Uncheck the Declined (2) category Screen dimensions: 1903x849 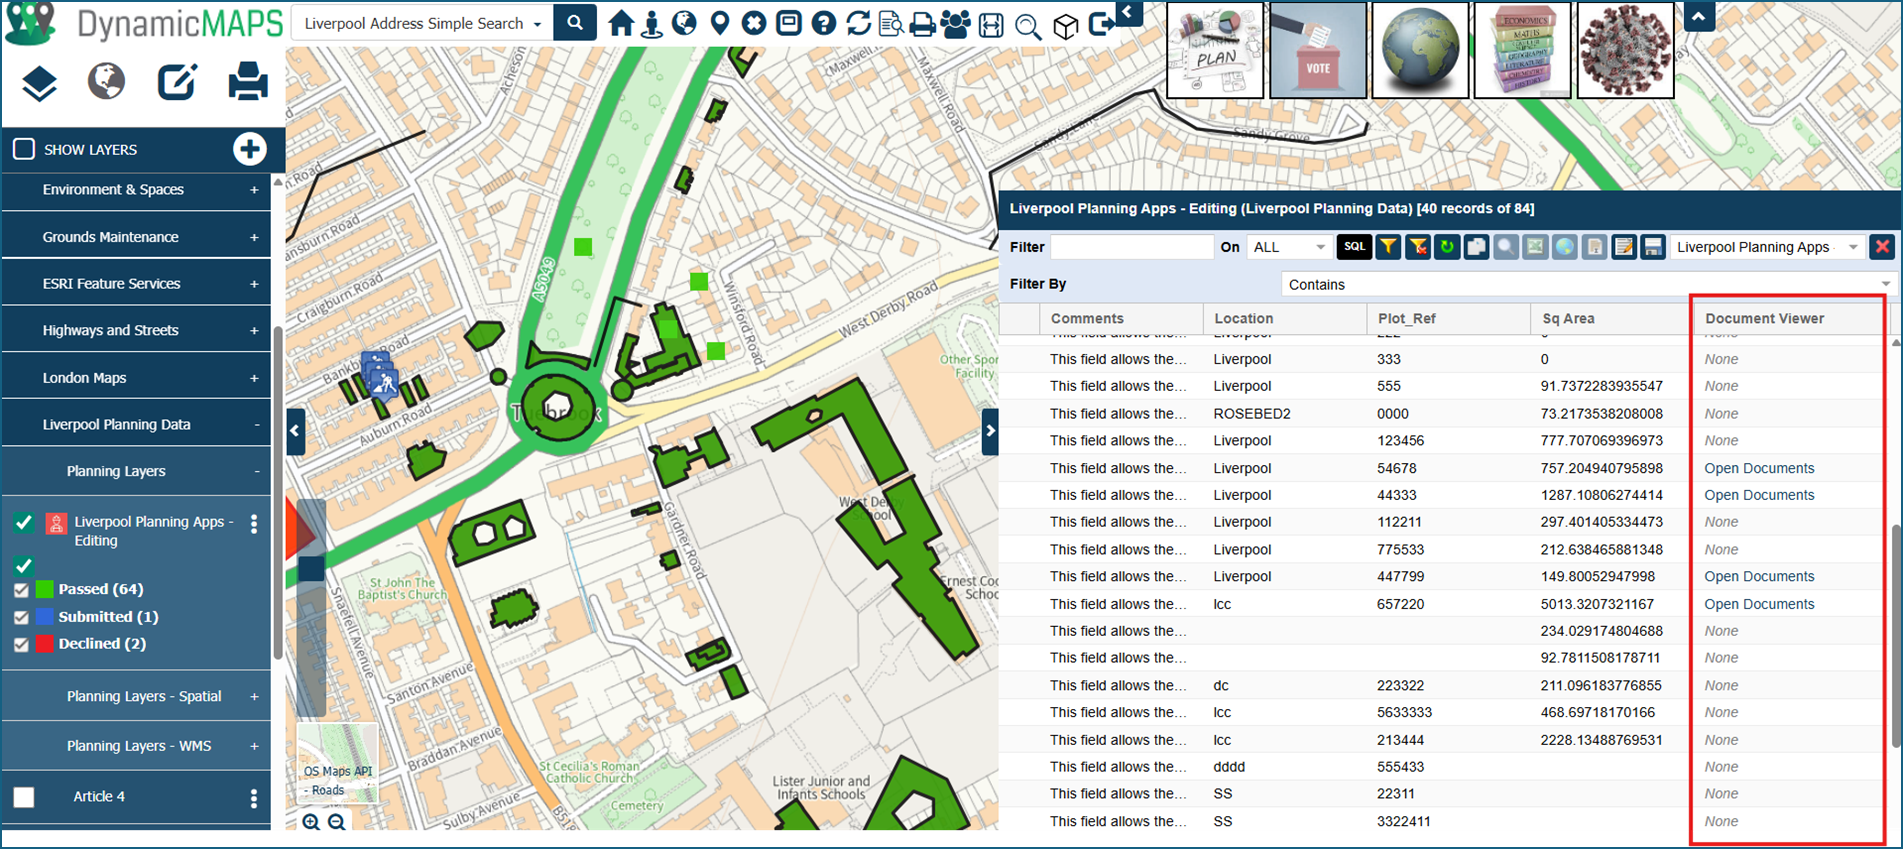(21, 645)
